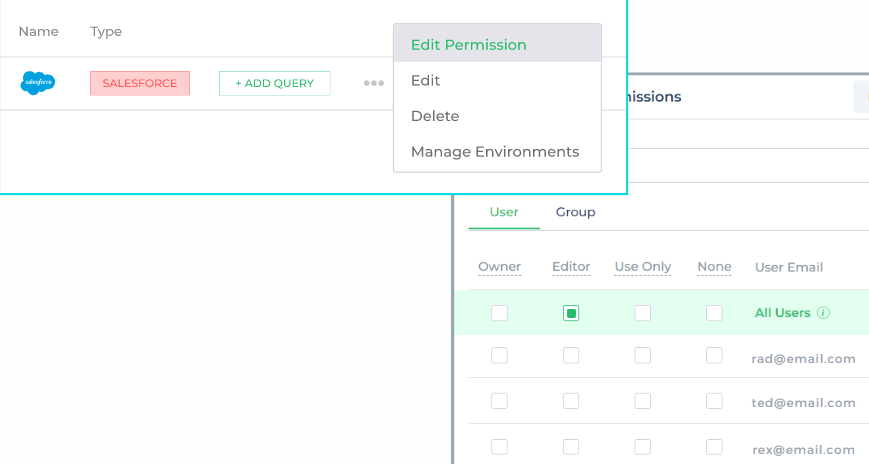Choose Edit in the dropdown menu
Viewport: 869px width, 464px height.
click(426, 81)
